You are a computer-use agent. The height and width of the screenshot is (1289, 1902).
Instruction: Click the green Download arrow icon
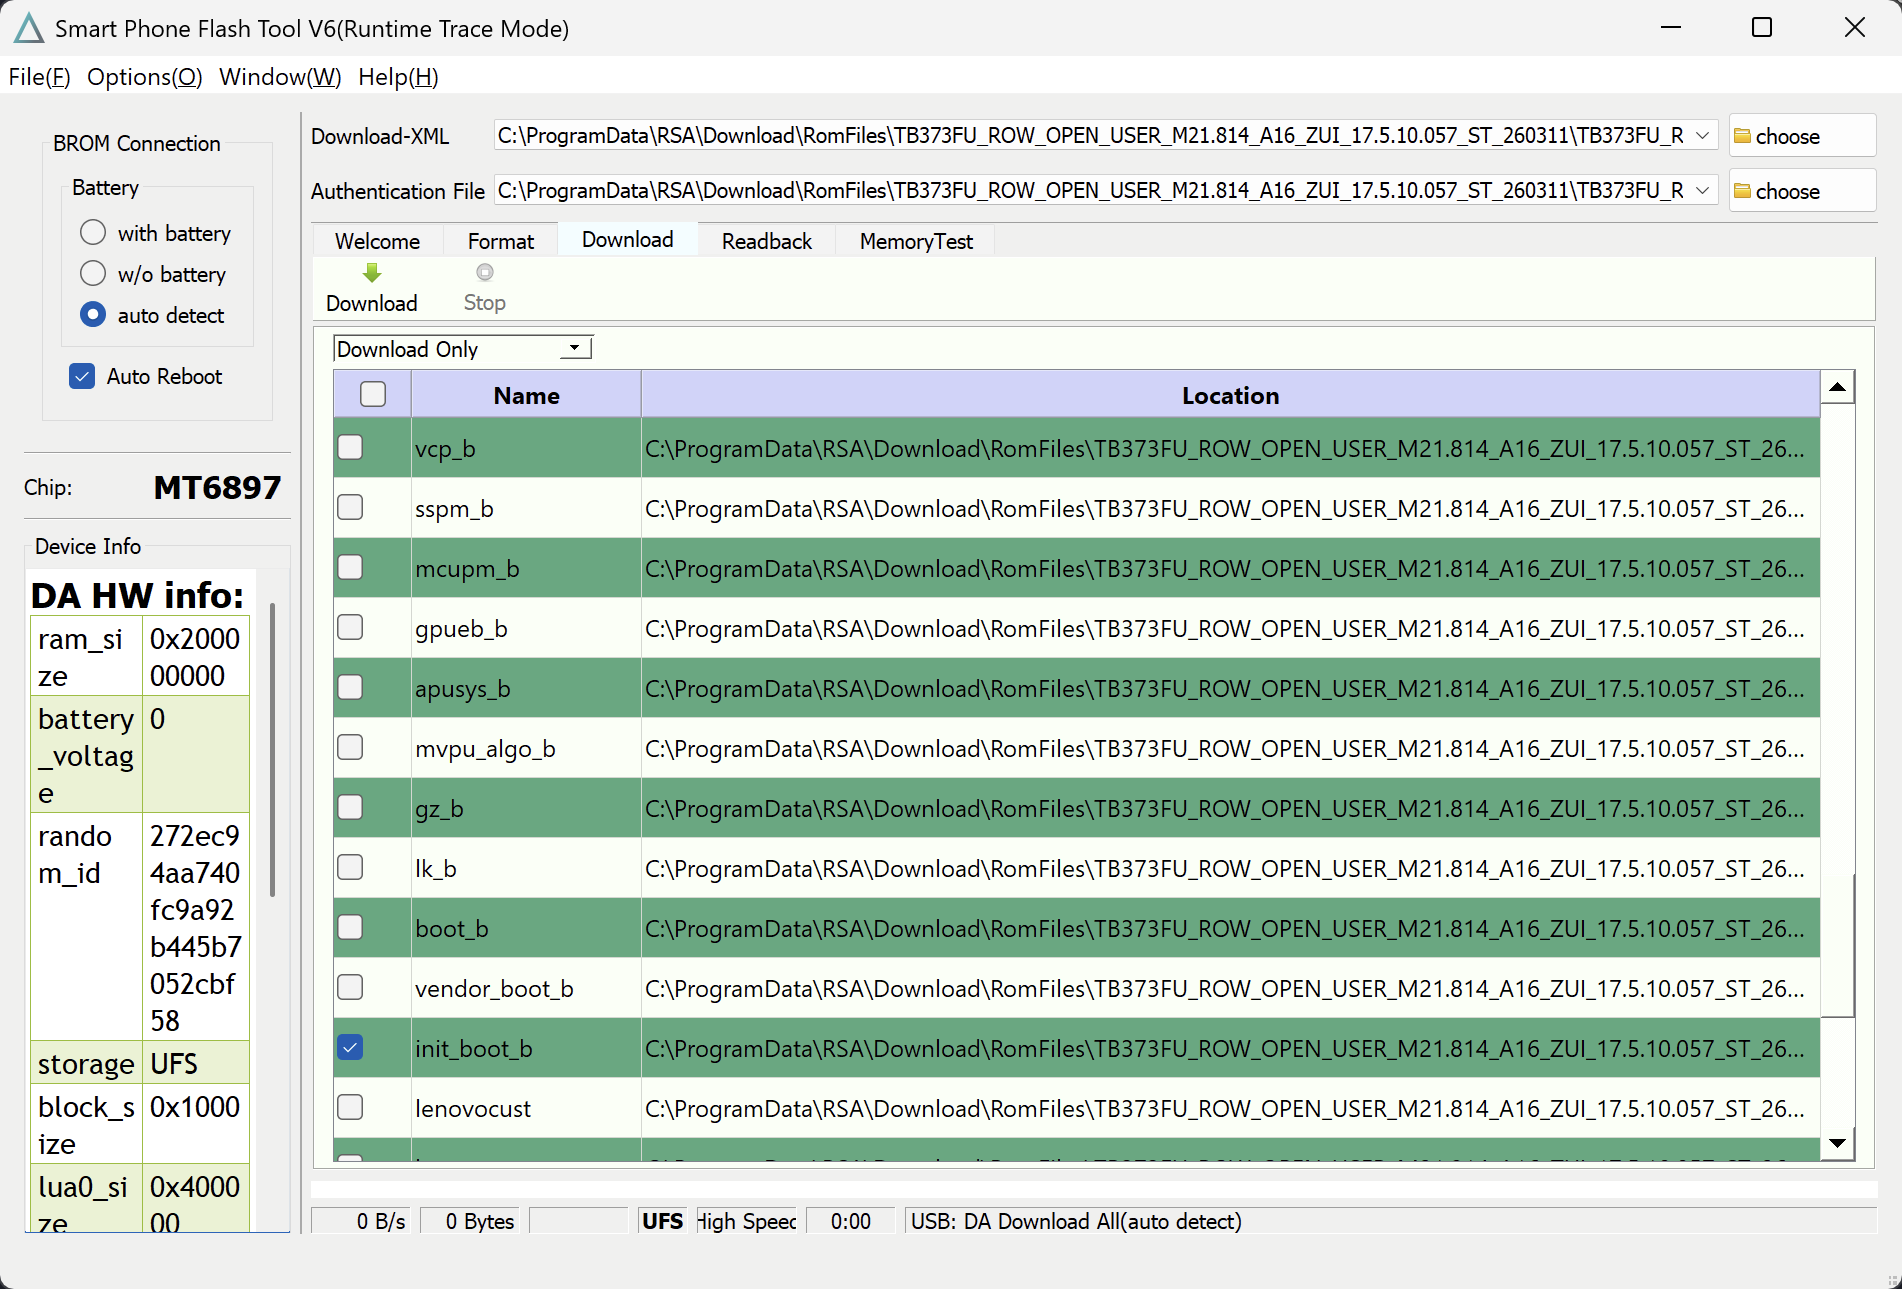coord(372,273)
